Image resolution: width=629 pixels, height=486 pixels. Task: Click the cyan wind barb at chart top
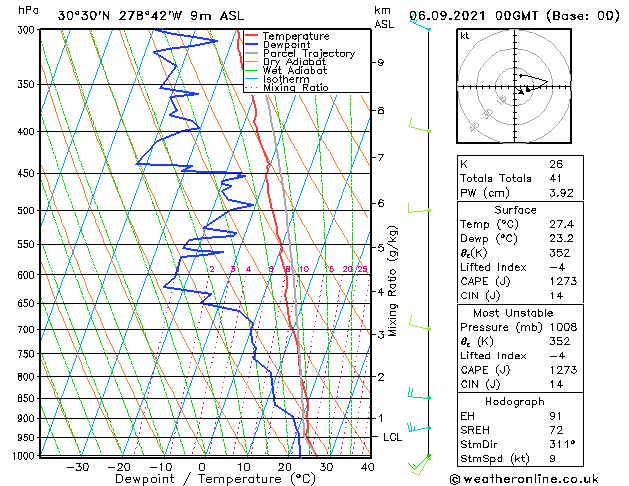pos(420,22)
